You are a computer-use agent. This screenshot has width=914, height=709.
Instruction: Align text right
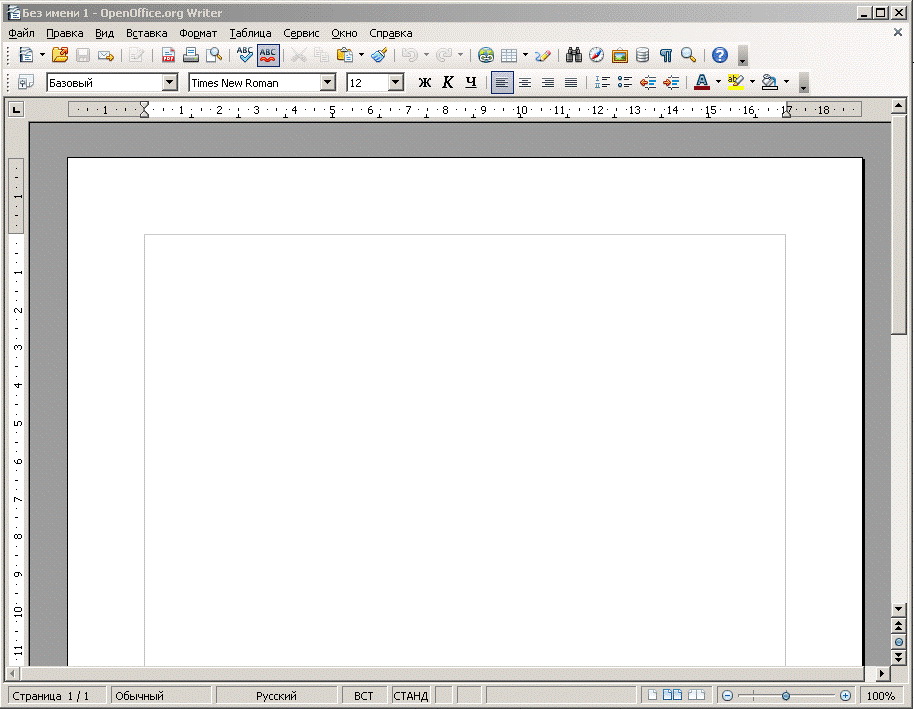coord(548,82)
